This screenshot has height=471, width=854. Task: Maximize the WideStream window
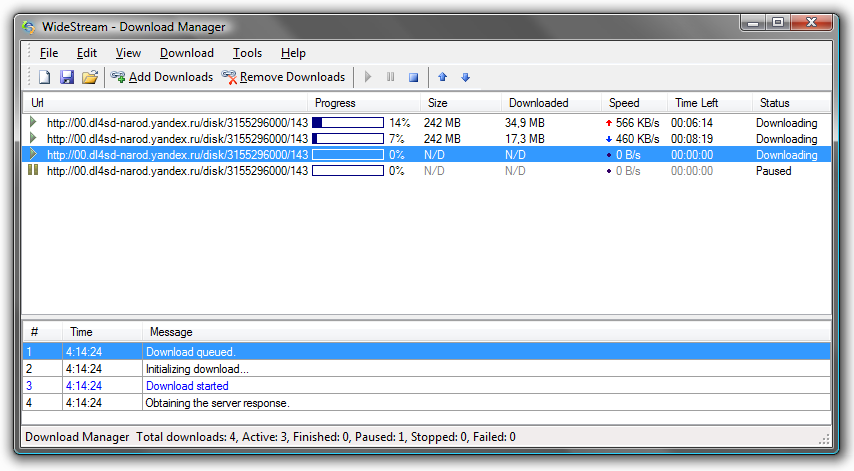point(778,22)
